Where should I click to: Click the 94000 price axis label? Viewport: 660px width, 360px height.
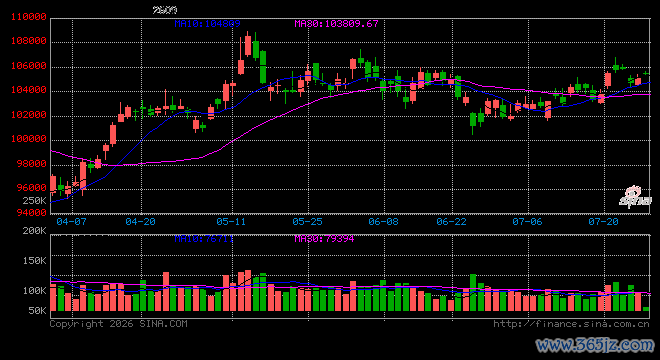pos(32,213)
